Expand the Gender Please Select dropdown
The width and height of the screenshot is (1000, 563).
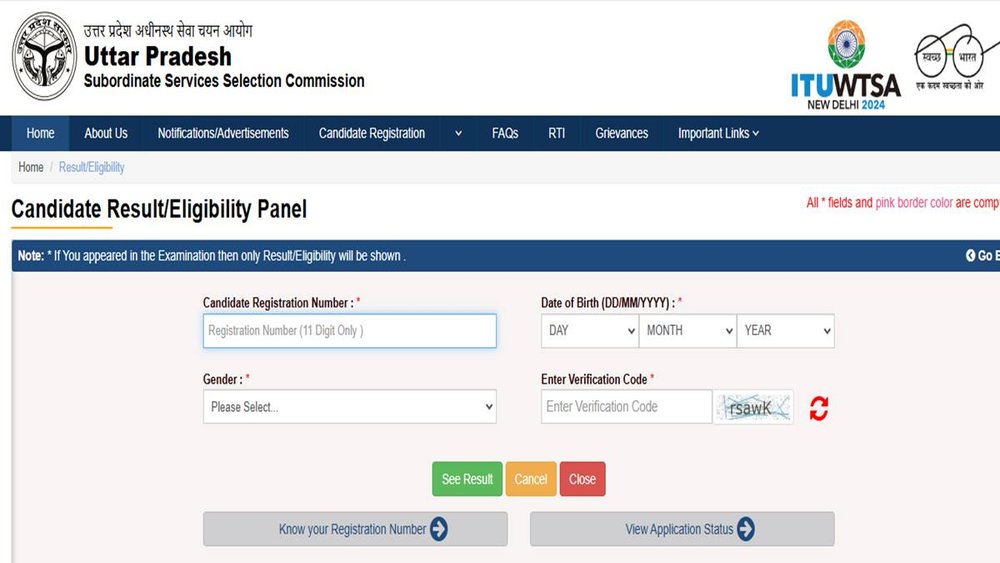point(349,407)
